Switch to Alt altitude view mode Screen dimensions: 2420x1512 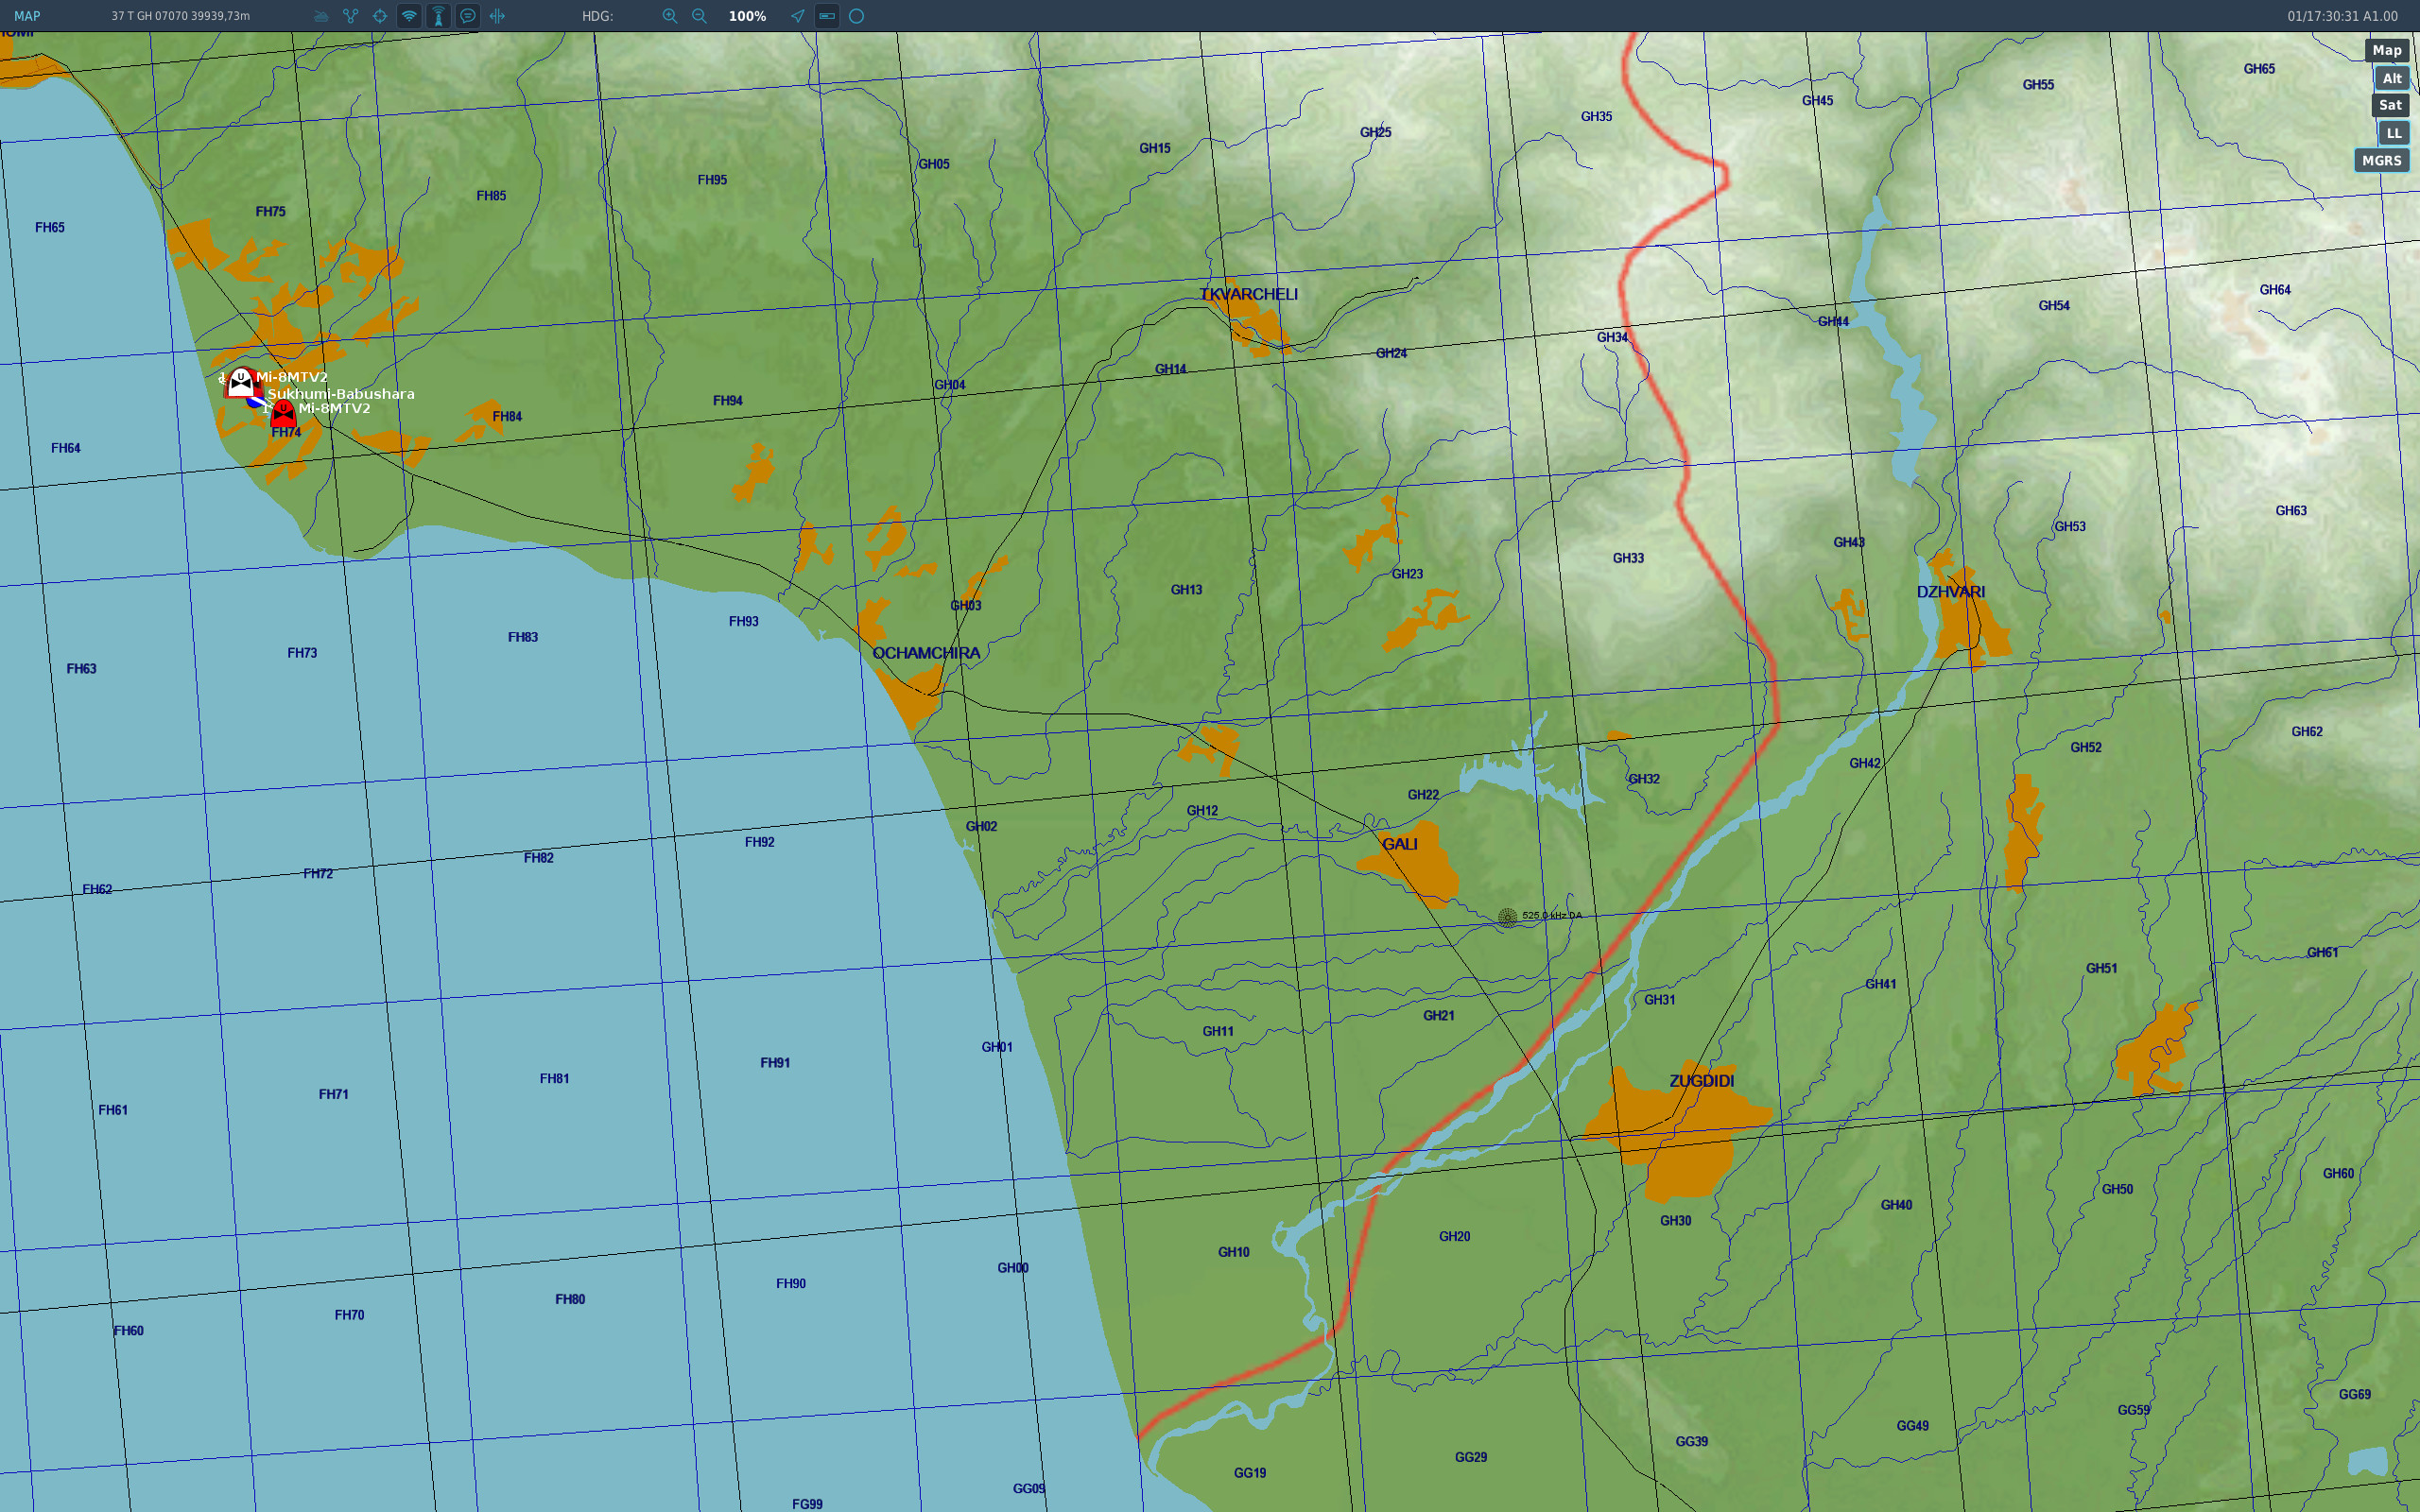click(2392, 78)
